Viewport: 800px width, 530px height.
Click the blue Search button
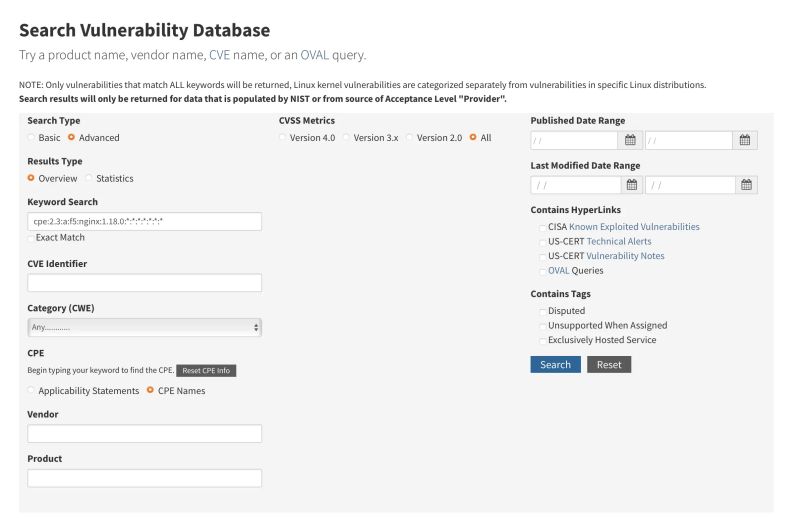coord(555,365)
